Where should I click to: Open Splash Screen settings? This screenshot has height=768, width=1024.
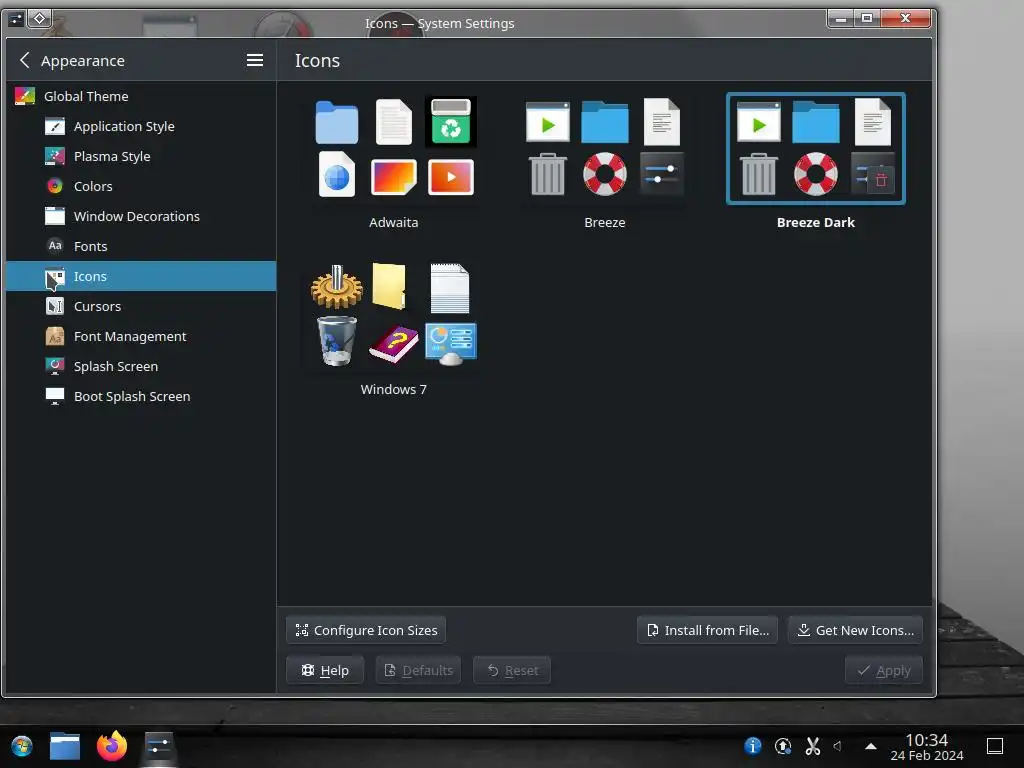(x=141, y=366)
